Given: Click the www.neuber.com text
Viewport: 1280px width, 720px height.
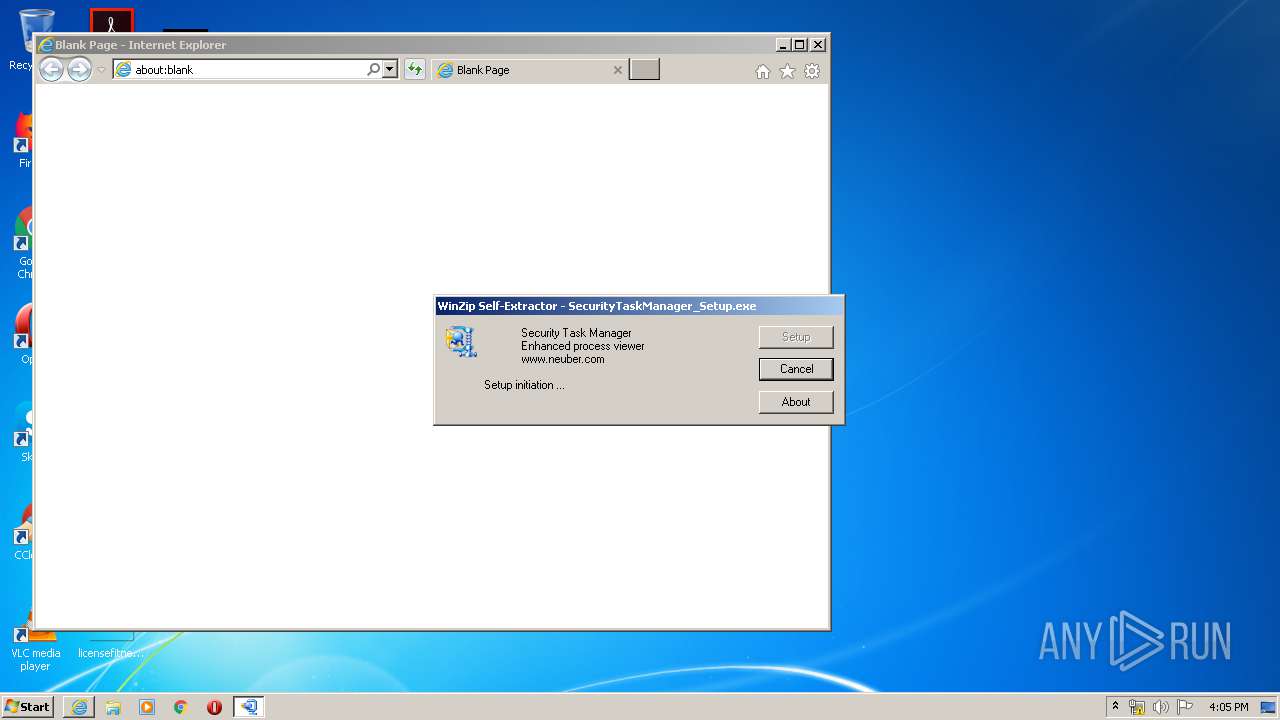Looking at the screenshot, I should 562,359.
